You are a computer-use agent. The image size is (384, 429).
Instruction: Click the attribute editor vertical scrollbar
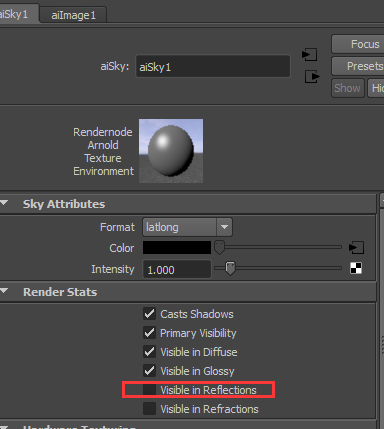[382, 310]
